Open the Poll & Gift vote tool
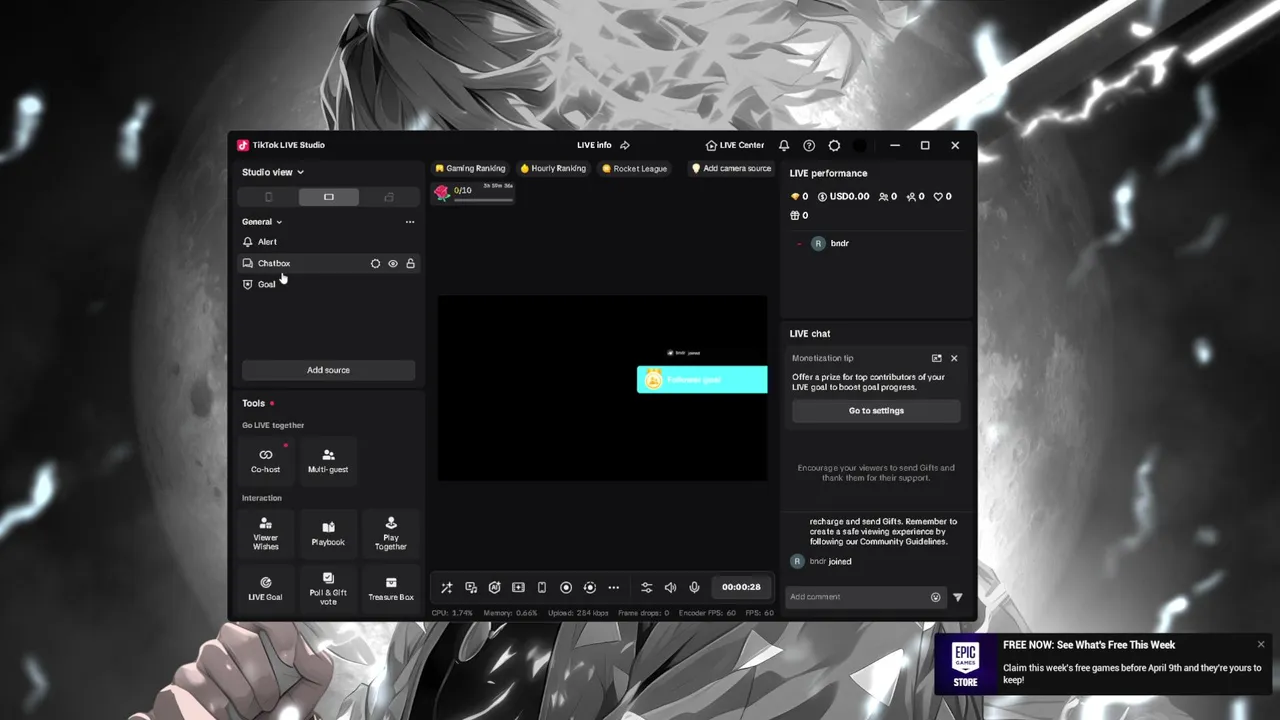Screen dimensions: 1280x720 tap(328, 588)
